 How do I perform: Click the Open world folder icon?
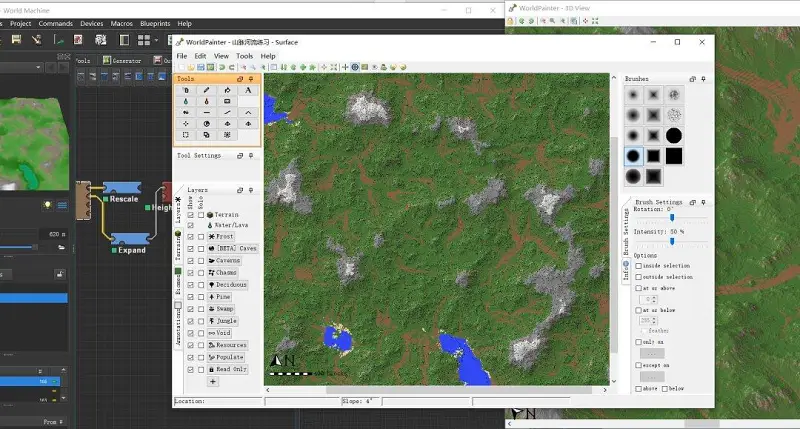tap(191, 67)
